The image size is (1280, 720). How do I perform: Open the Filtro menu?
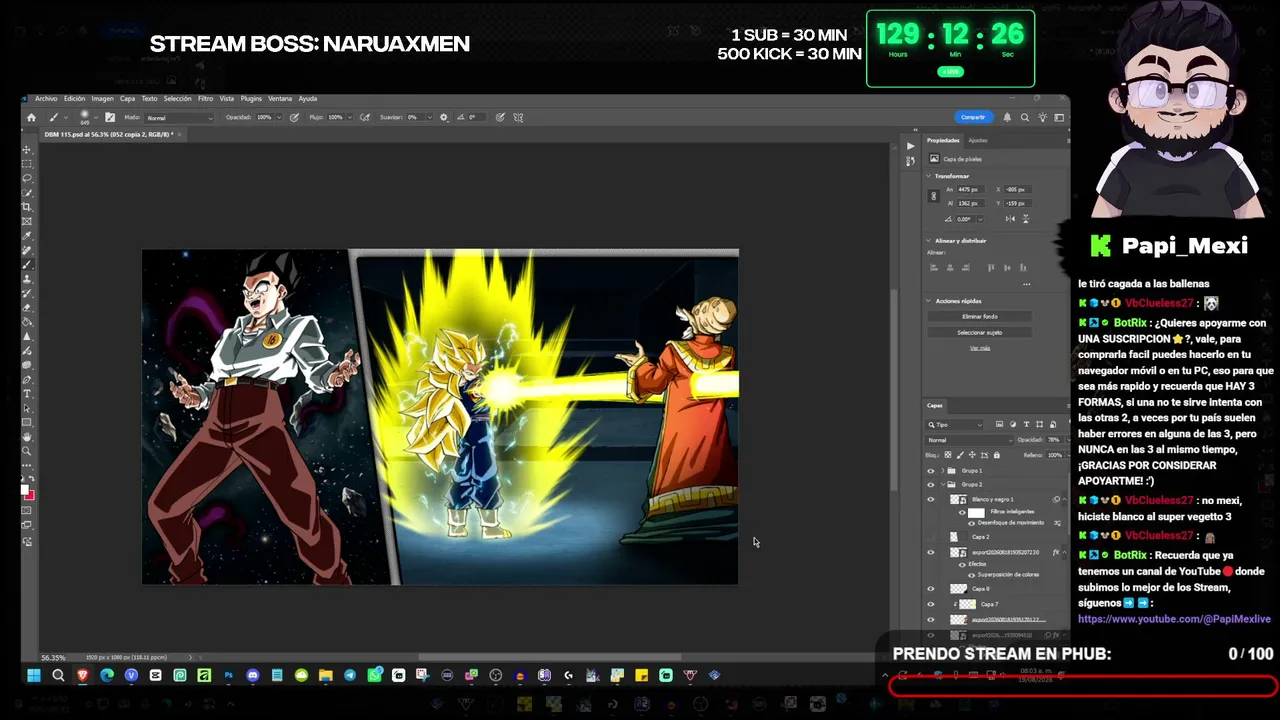[205, 99]
